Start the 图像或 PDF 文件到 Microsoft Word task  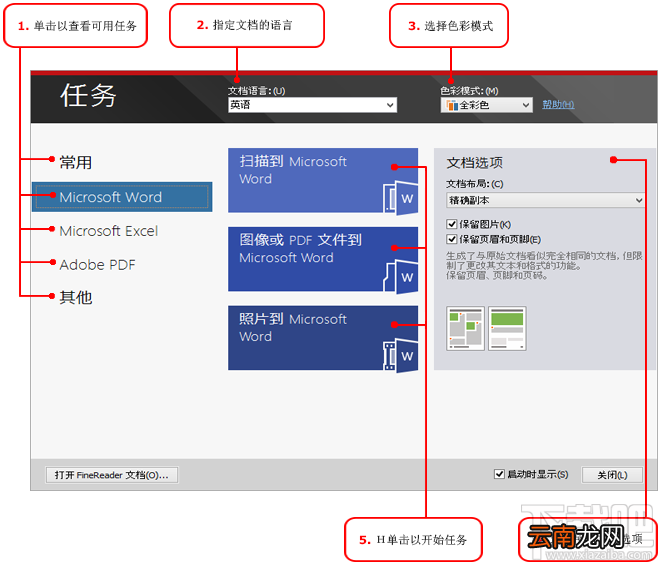(x=323, y=259)
